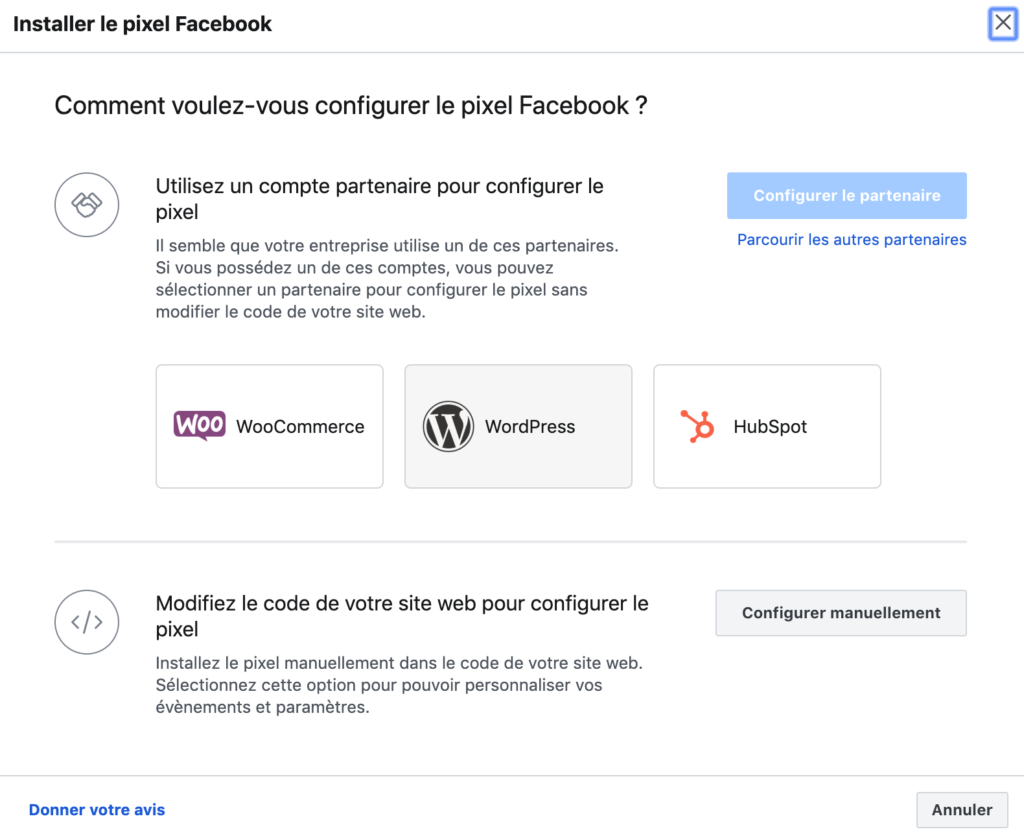Screen dimensions: 1024x836
Task: Open "Parcourir les autres partenaires"
Action: click(851, 239)
